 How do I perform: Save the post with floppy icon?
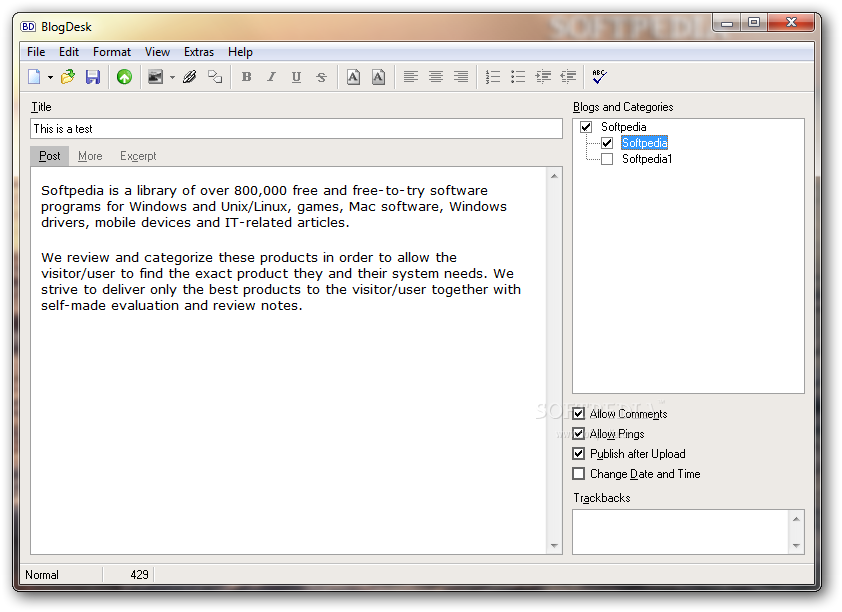pos(93,77)
